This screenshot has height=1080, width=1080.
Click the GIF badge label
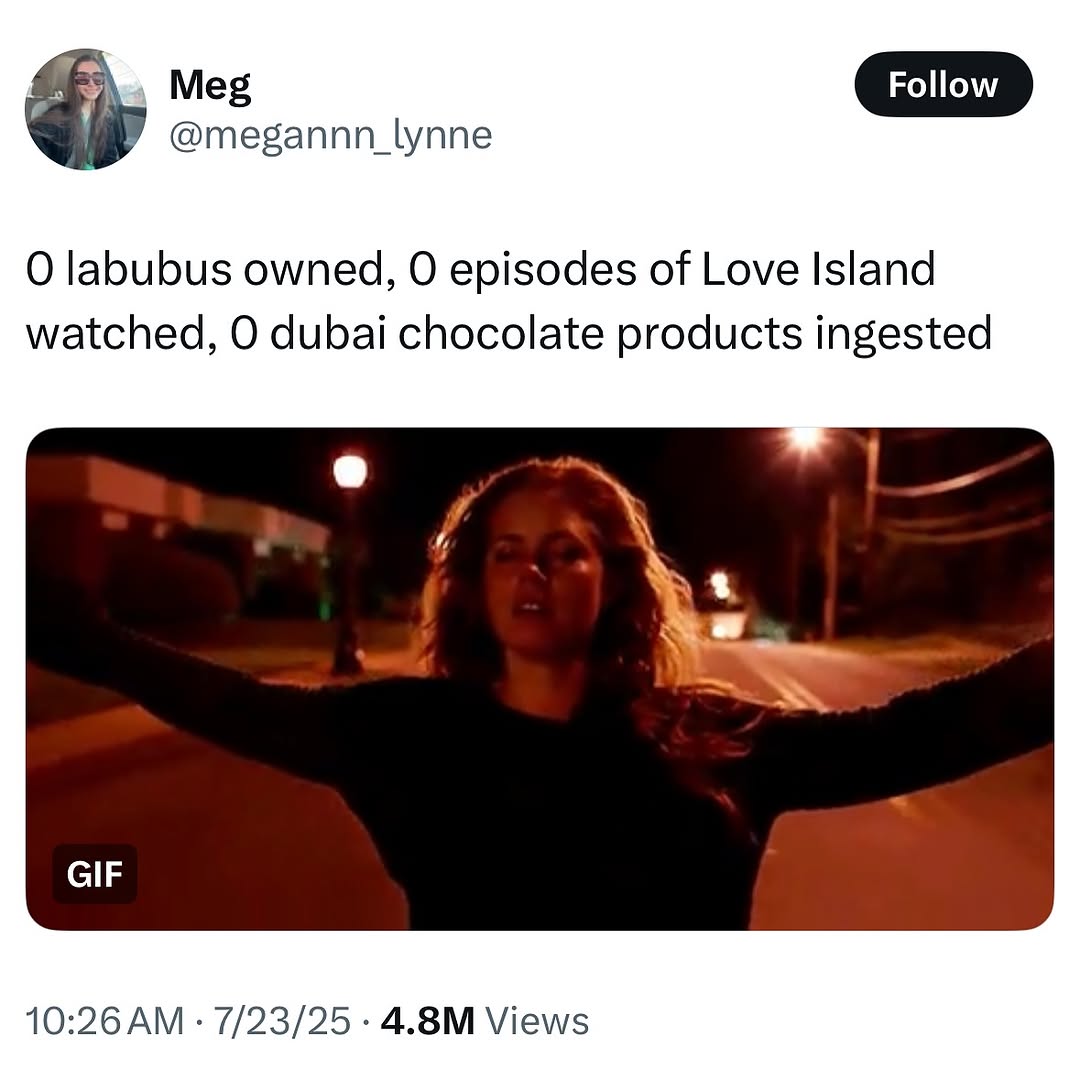[95, 874]
